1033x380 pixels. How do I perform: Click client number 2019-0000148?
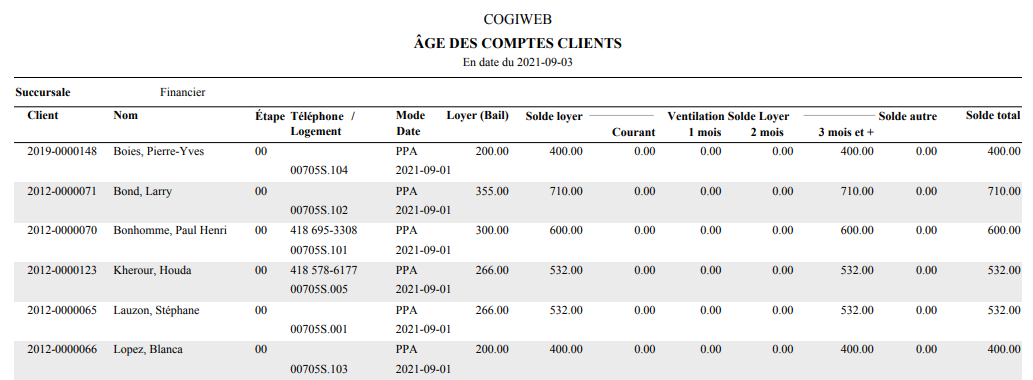coord(62,151)
